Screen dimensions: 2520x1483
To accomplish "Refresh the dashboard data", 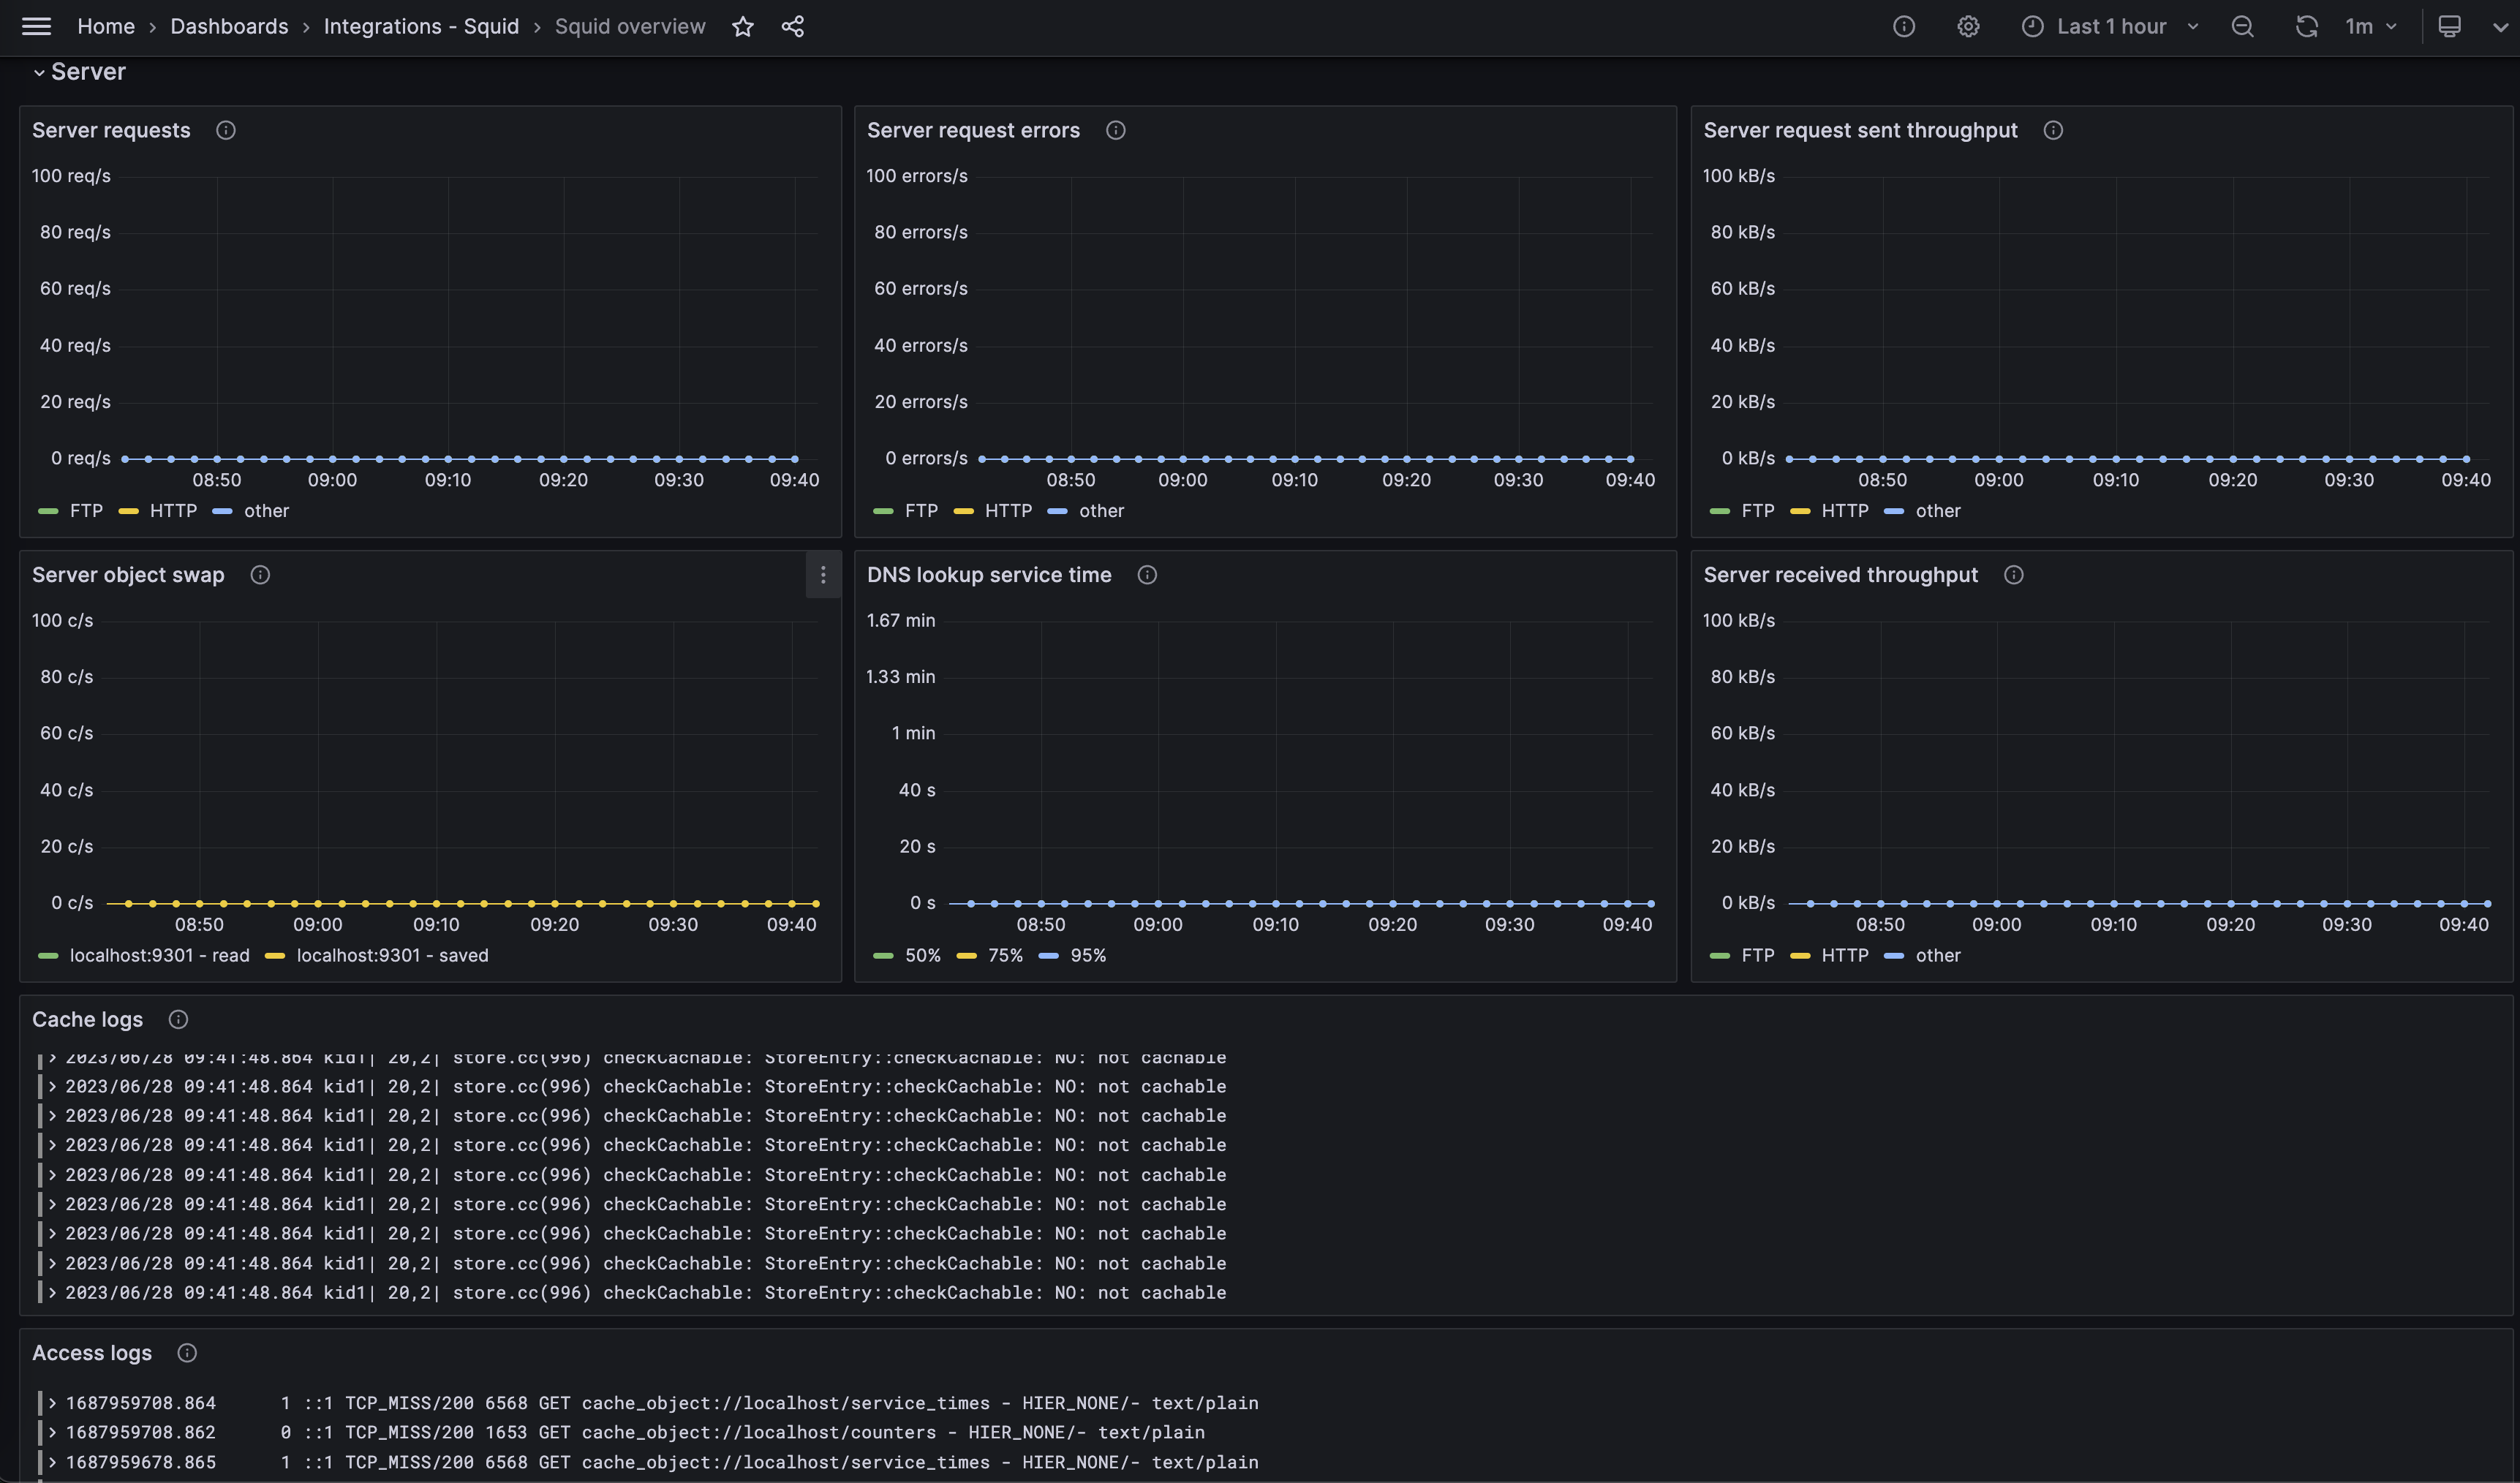I will click(2307, 26).
